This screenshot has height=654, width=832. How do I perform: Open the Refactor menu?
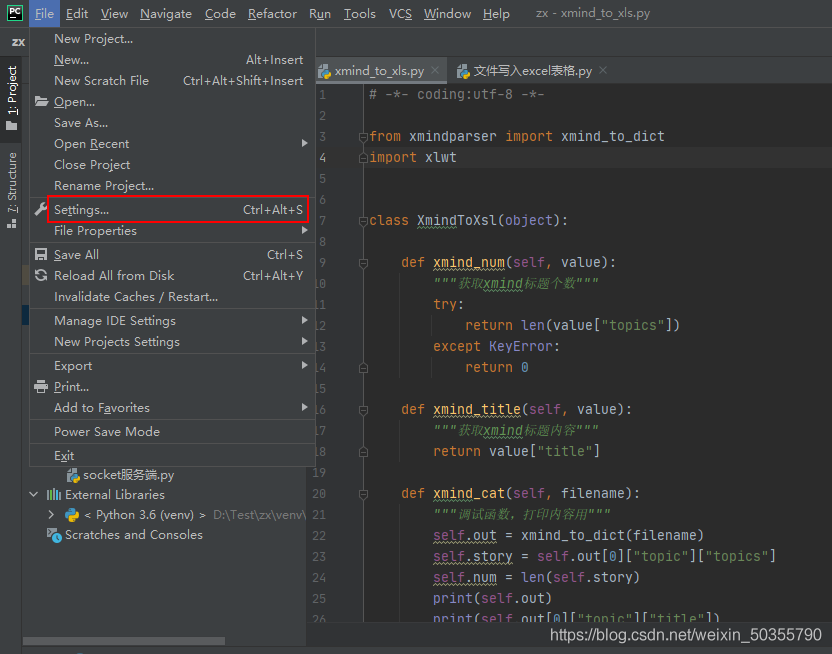tap(272, 13)
